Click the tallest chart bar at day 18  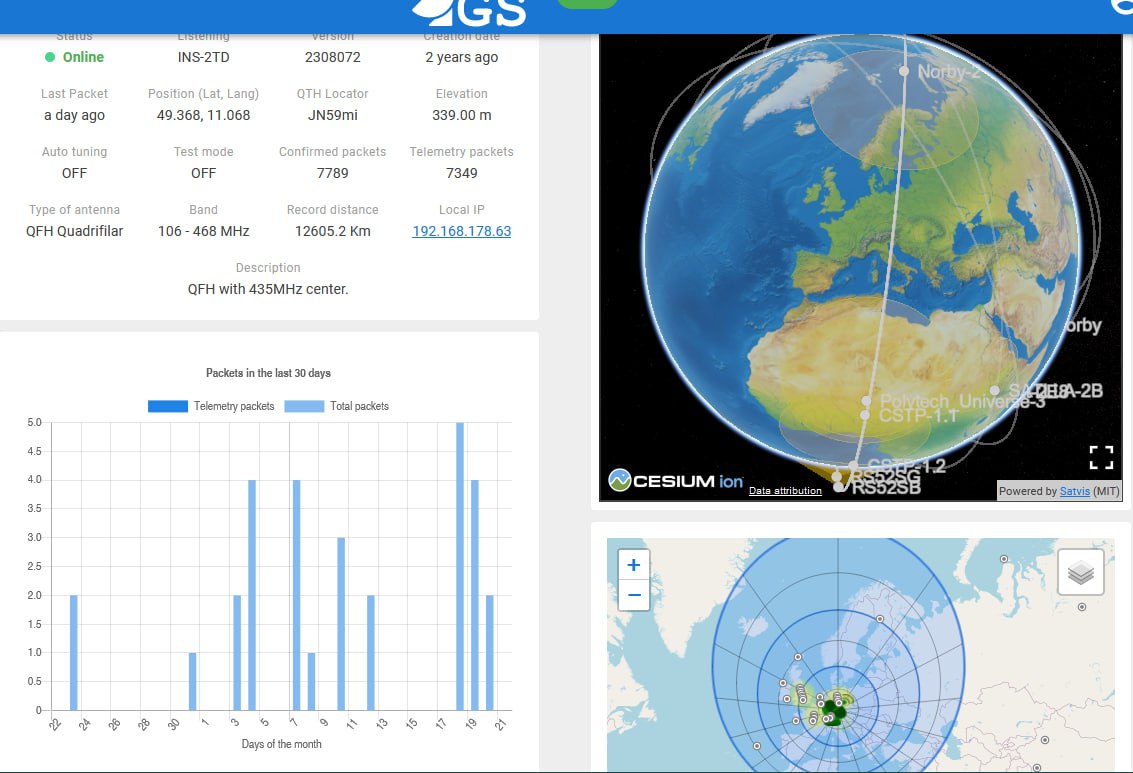tap(460, 566)
